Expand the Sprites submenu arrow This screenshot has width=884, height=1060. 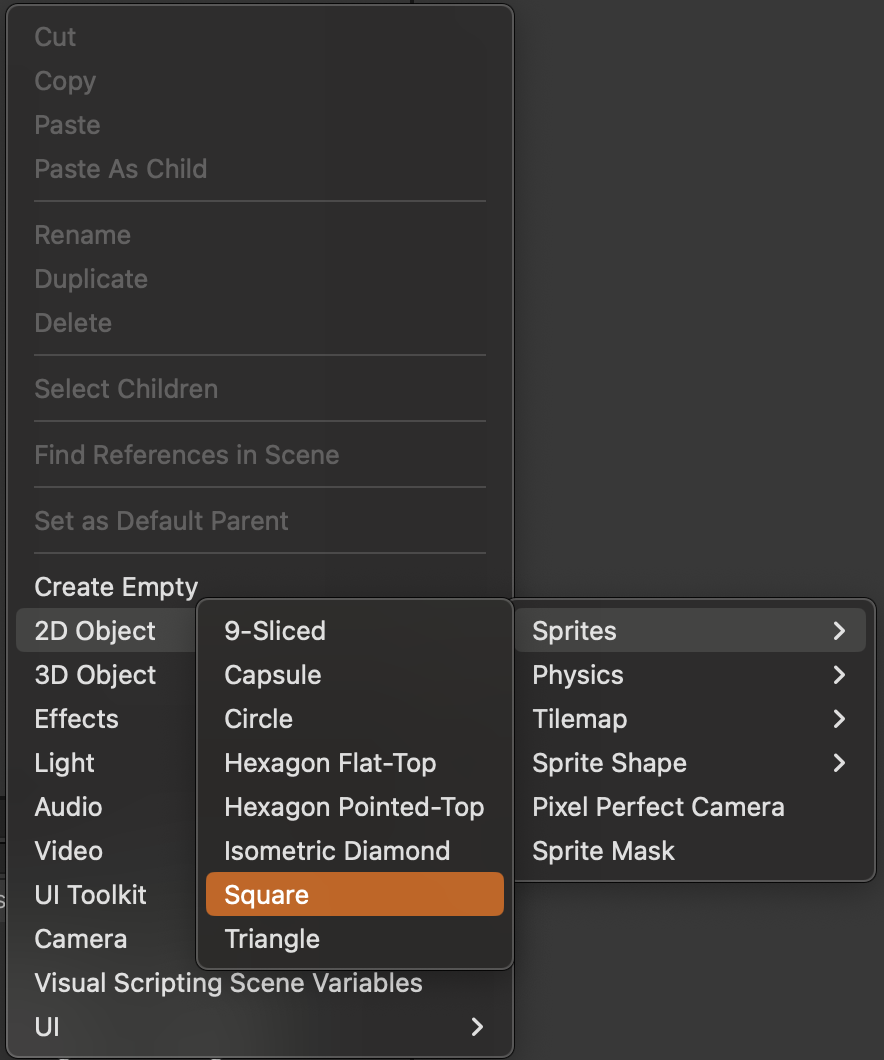[839, 631]
